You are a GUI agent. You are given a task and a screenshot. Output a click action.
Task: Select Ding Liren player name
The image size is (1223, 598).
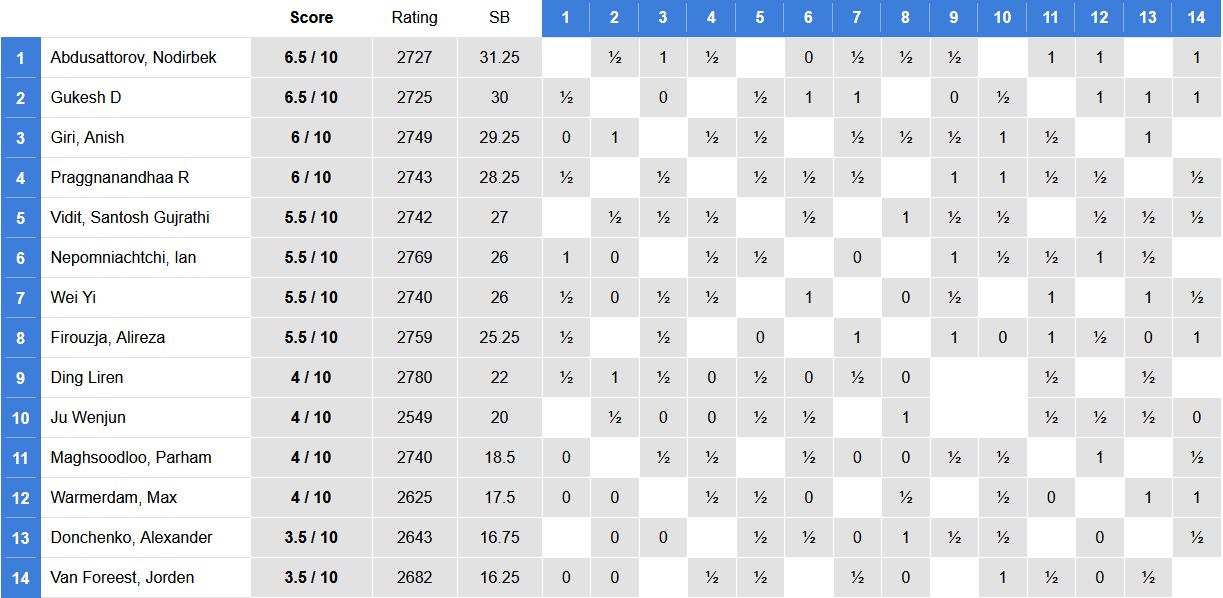pos(87,377)
